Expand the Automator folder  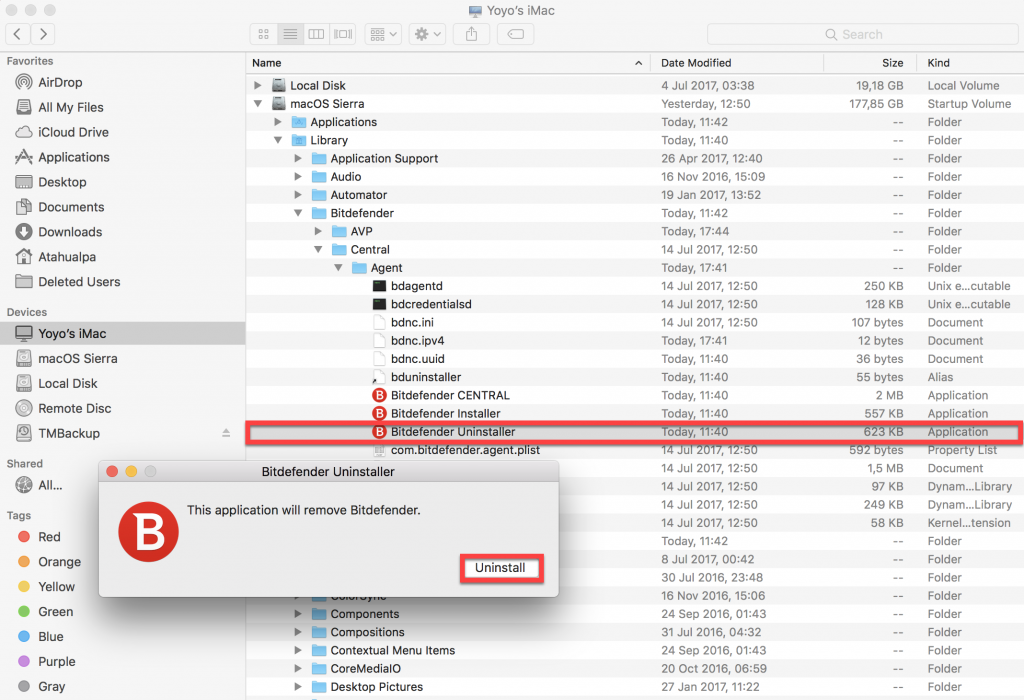[298, 195]
